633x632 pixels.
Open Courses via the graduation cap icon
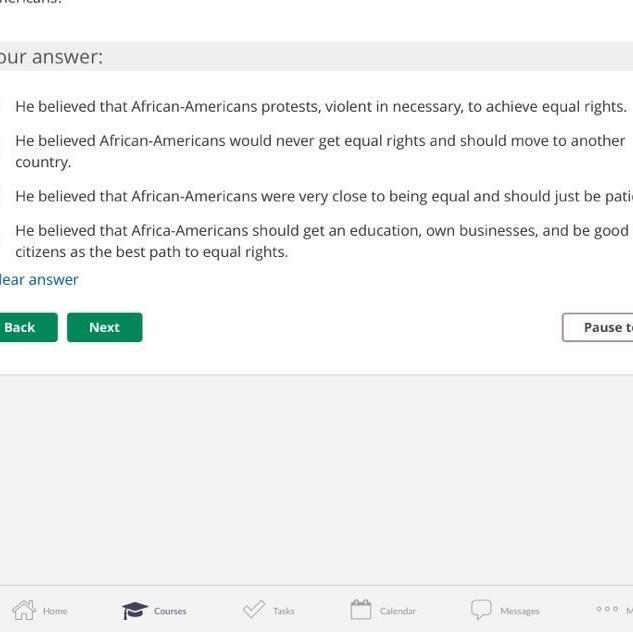point(135,609)
